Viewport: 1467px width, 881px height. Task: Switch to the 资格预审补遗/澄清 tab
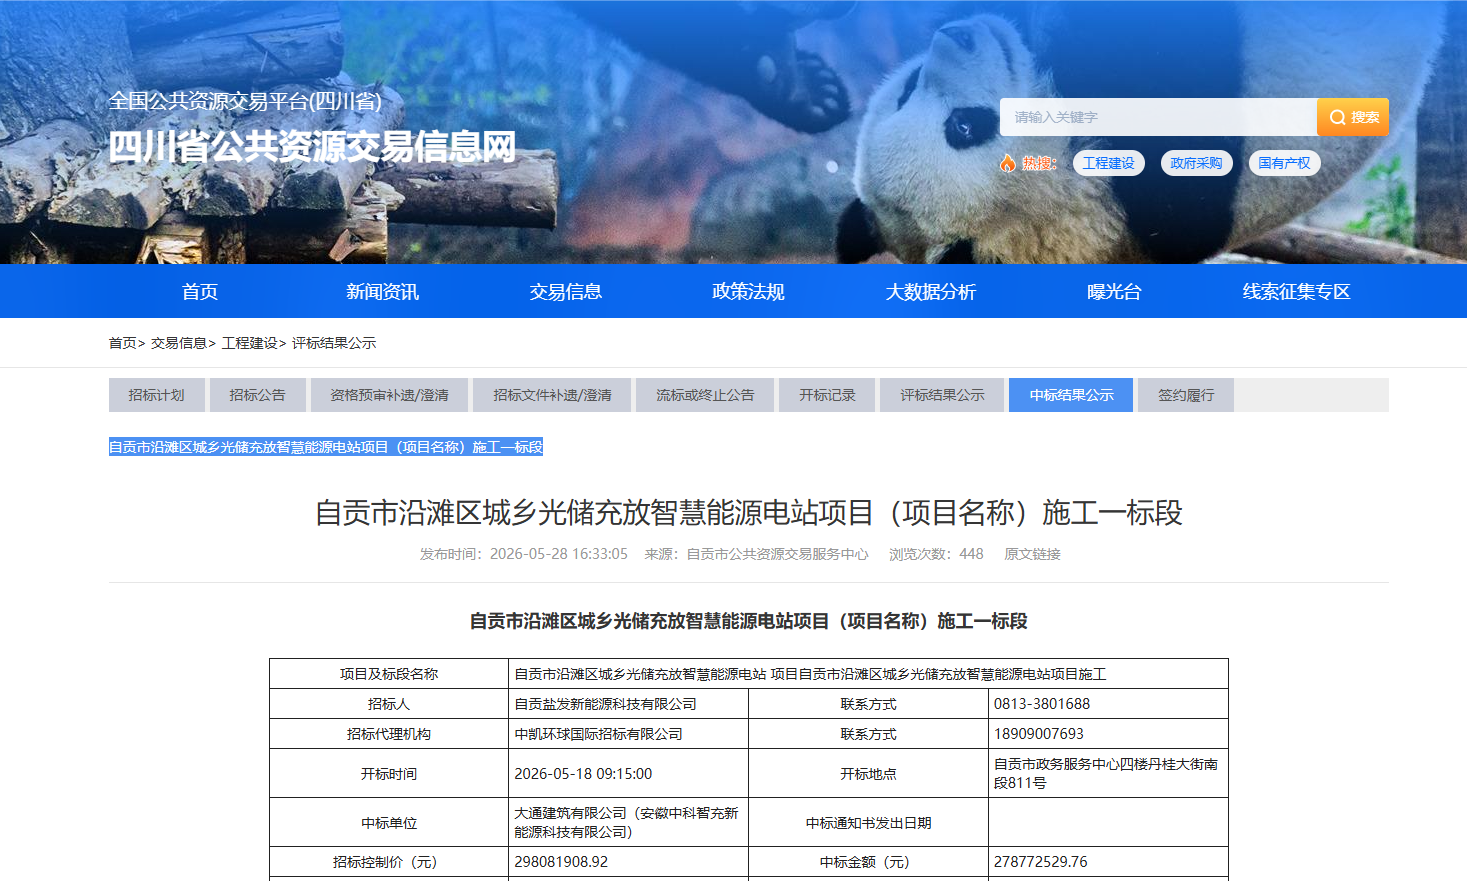point(389,395)
